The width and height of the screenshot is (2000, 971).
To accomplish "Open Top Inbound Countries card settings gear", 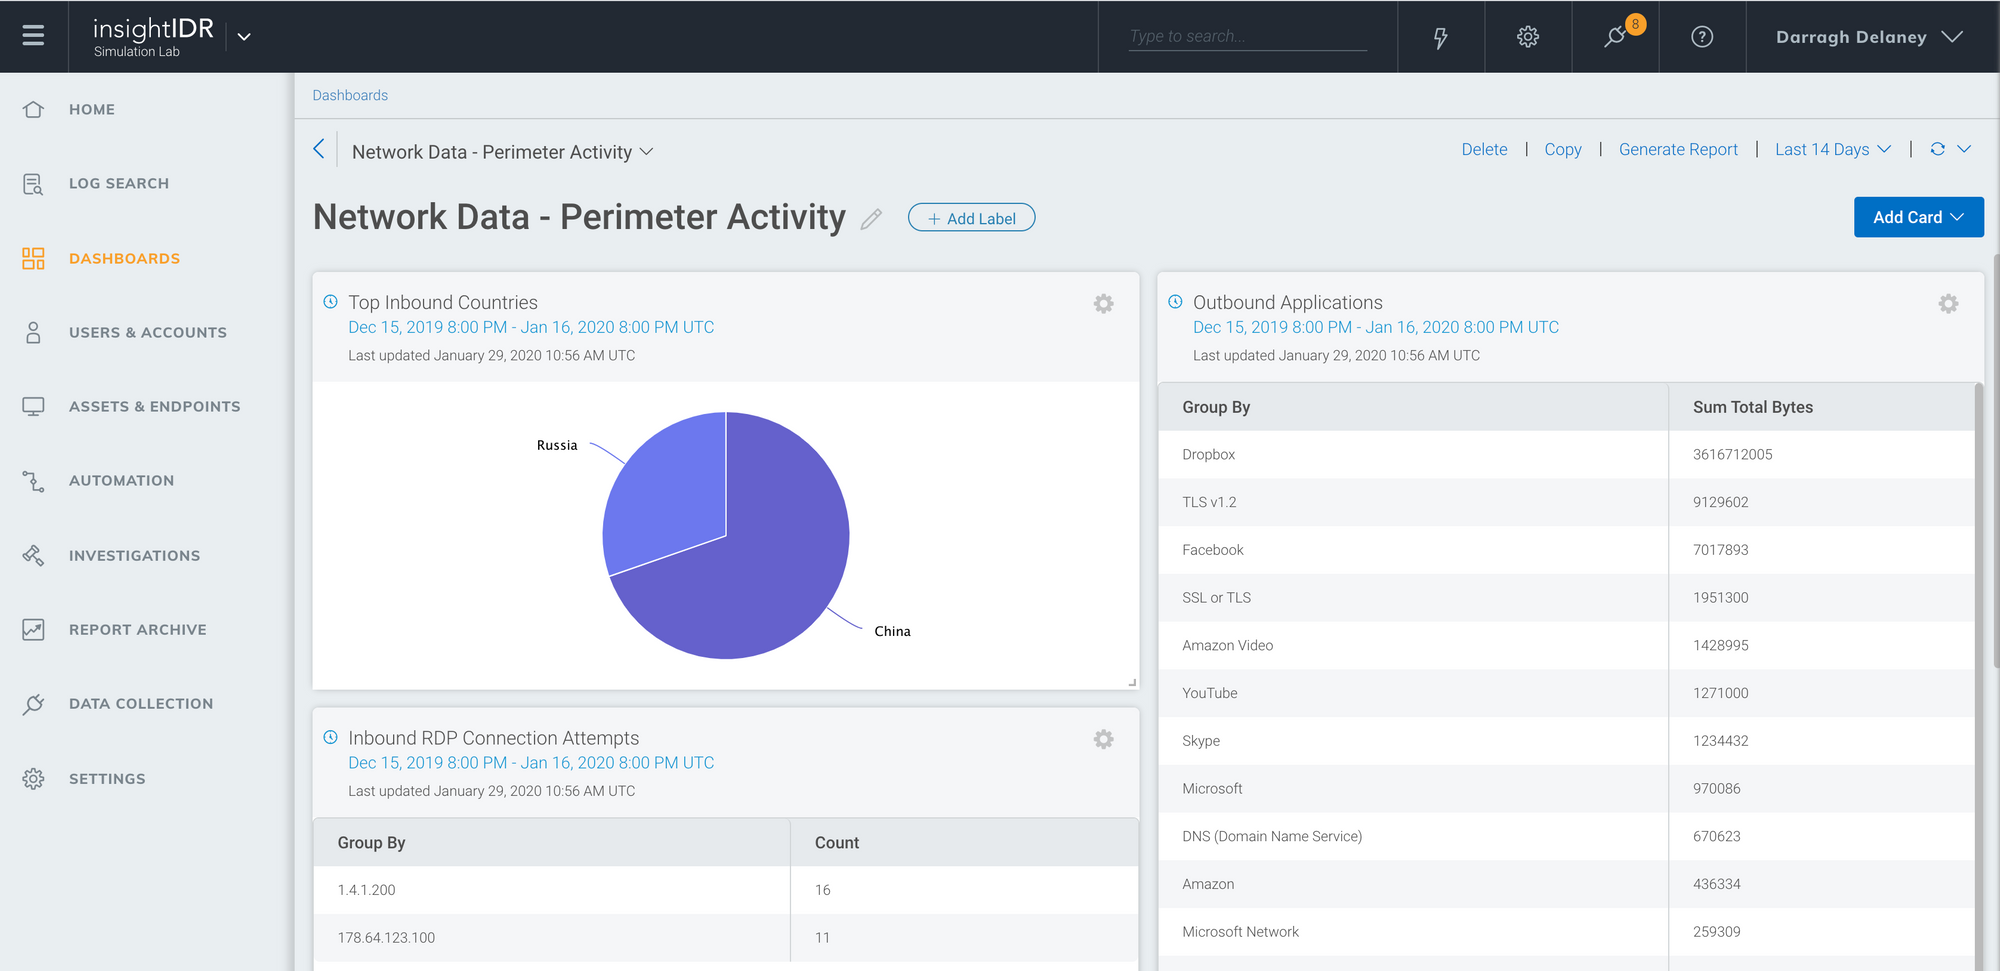I will [1103, 304].
